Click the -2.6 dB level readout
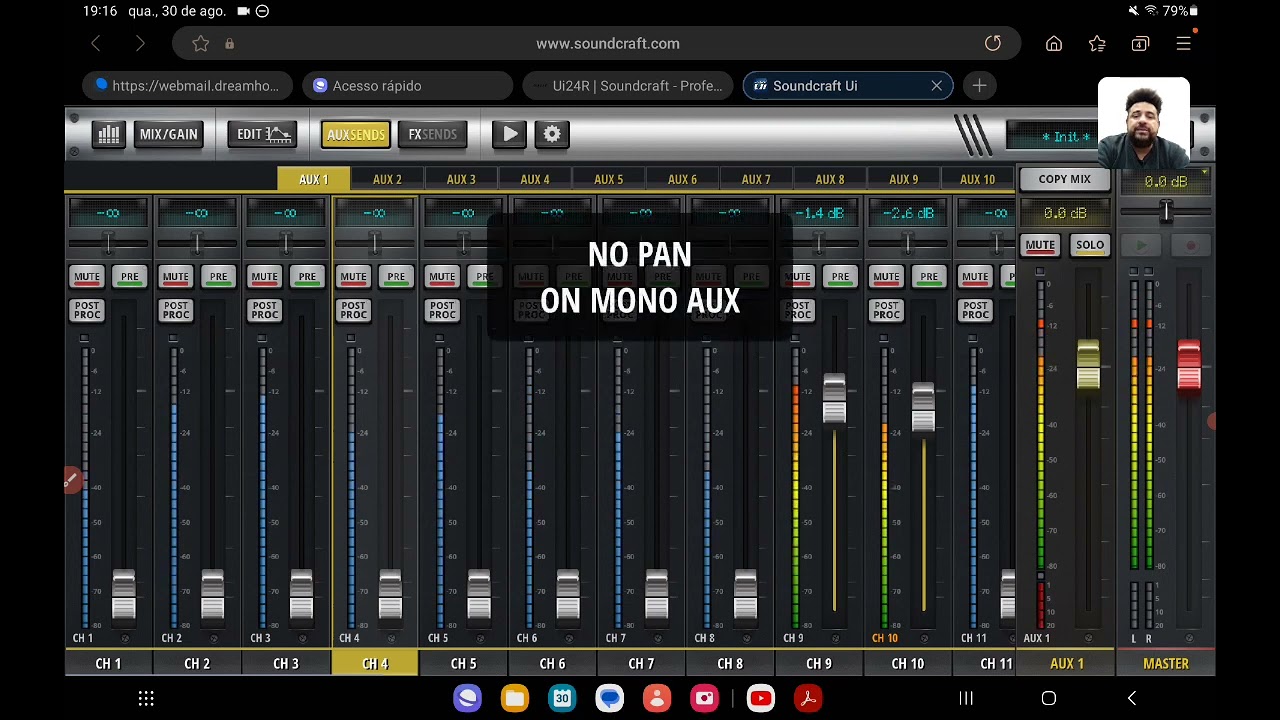This screenshot has width=1280, height=720. [x=908, y=213]
